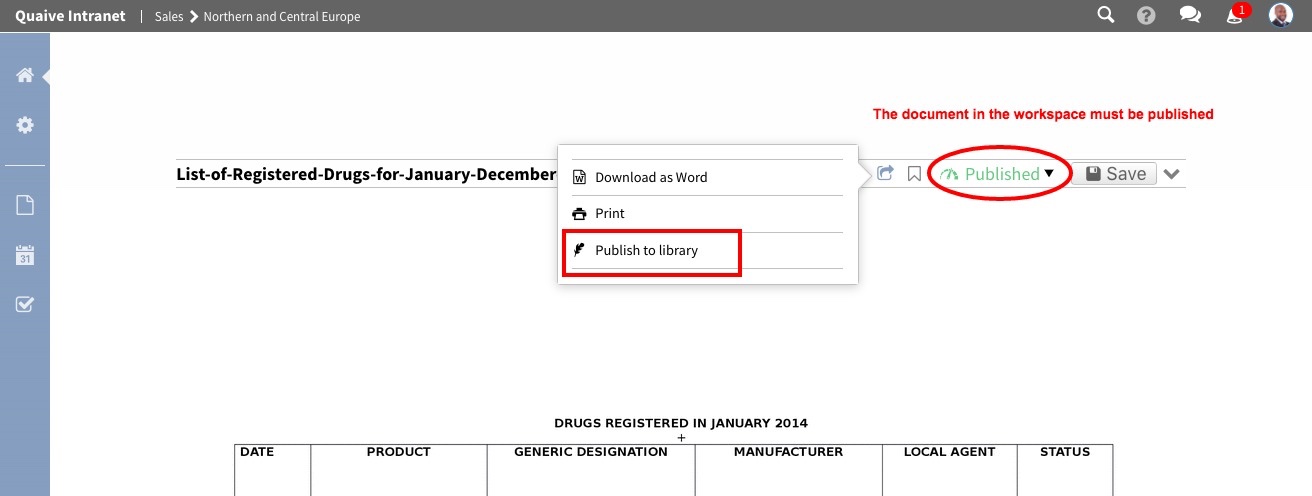1312x496 pixels.
Task: Open the chat messages icon
Action: (1190, 16)
